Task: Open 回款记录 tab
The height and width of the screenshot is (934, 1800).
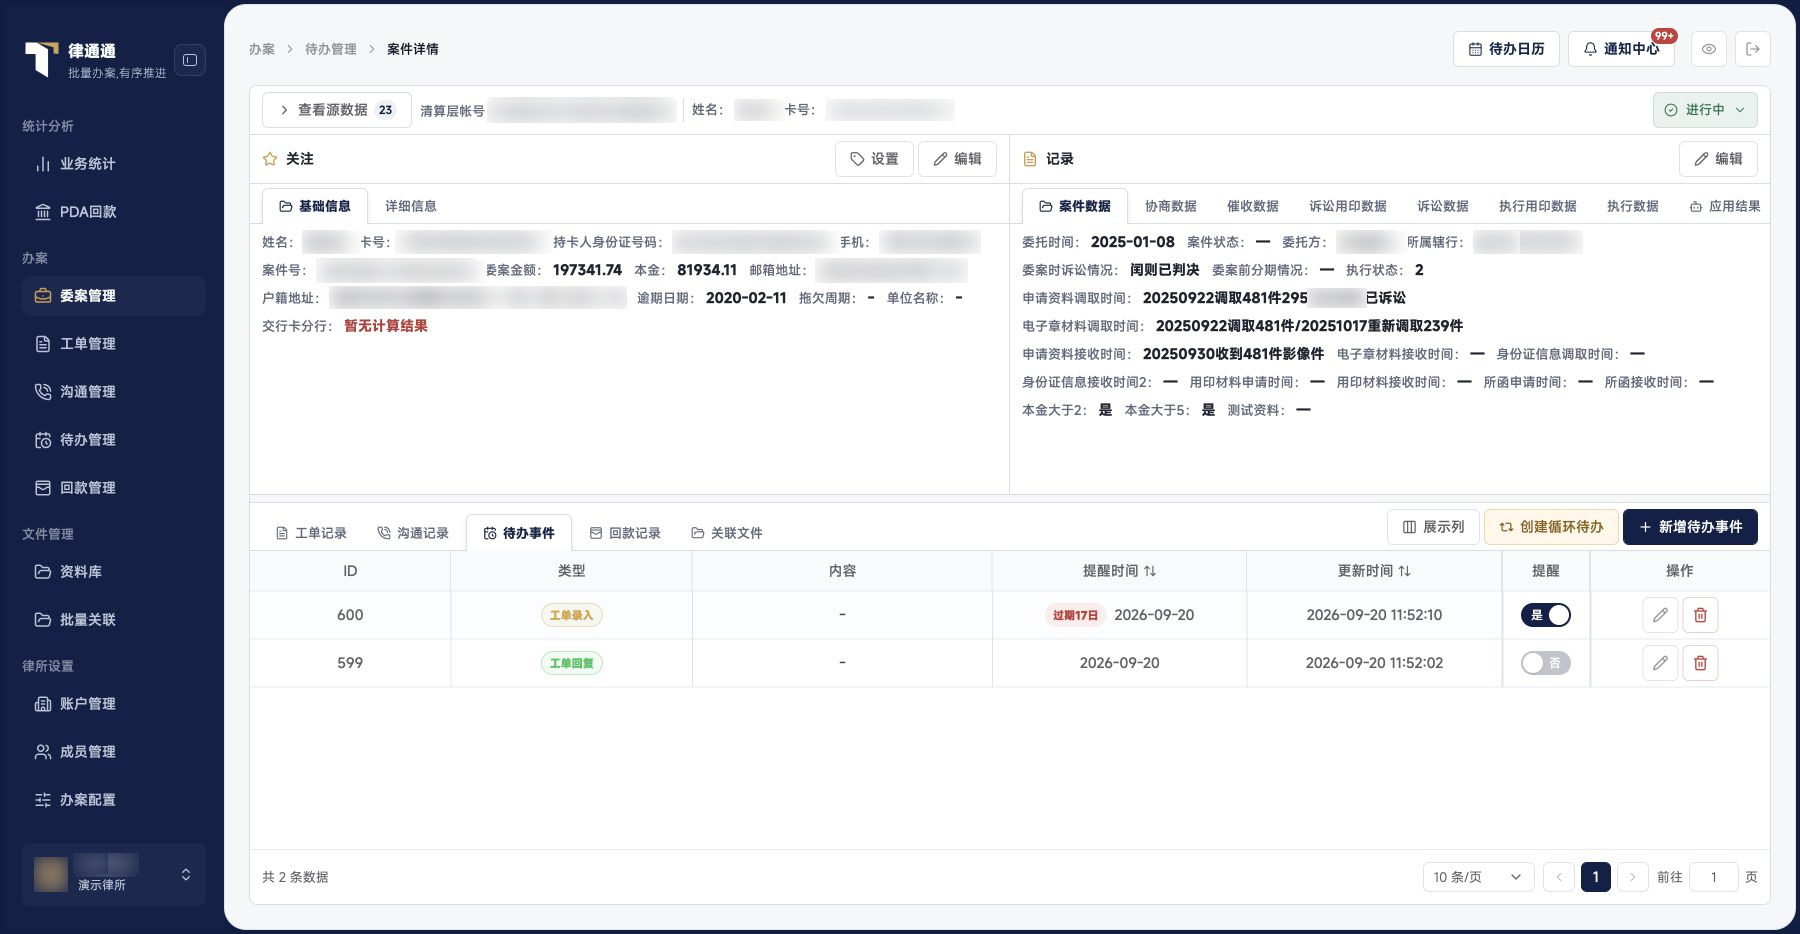Action: [x=625, y=533]
